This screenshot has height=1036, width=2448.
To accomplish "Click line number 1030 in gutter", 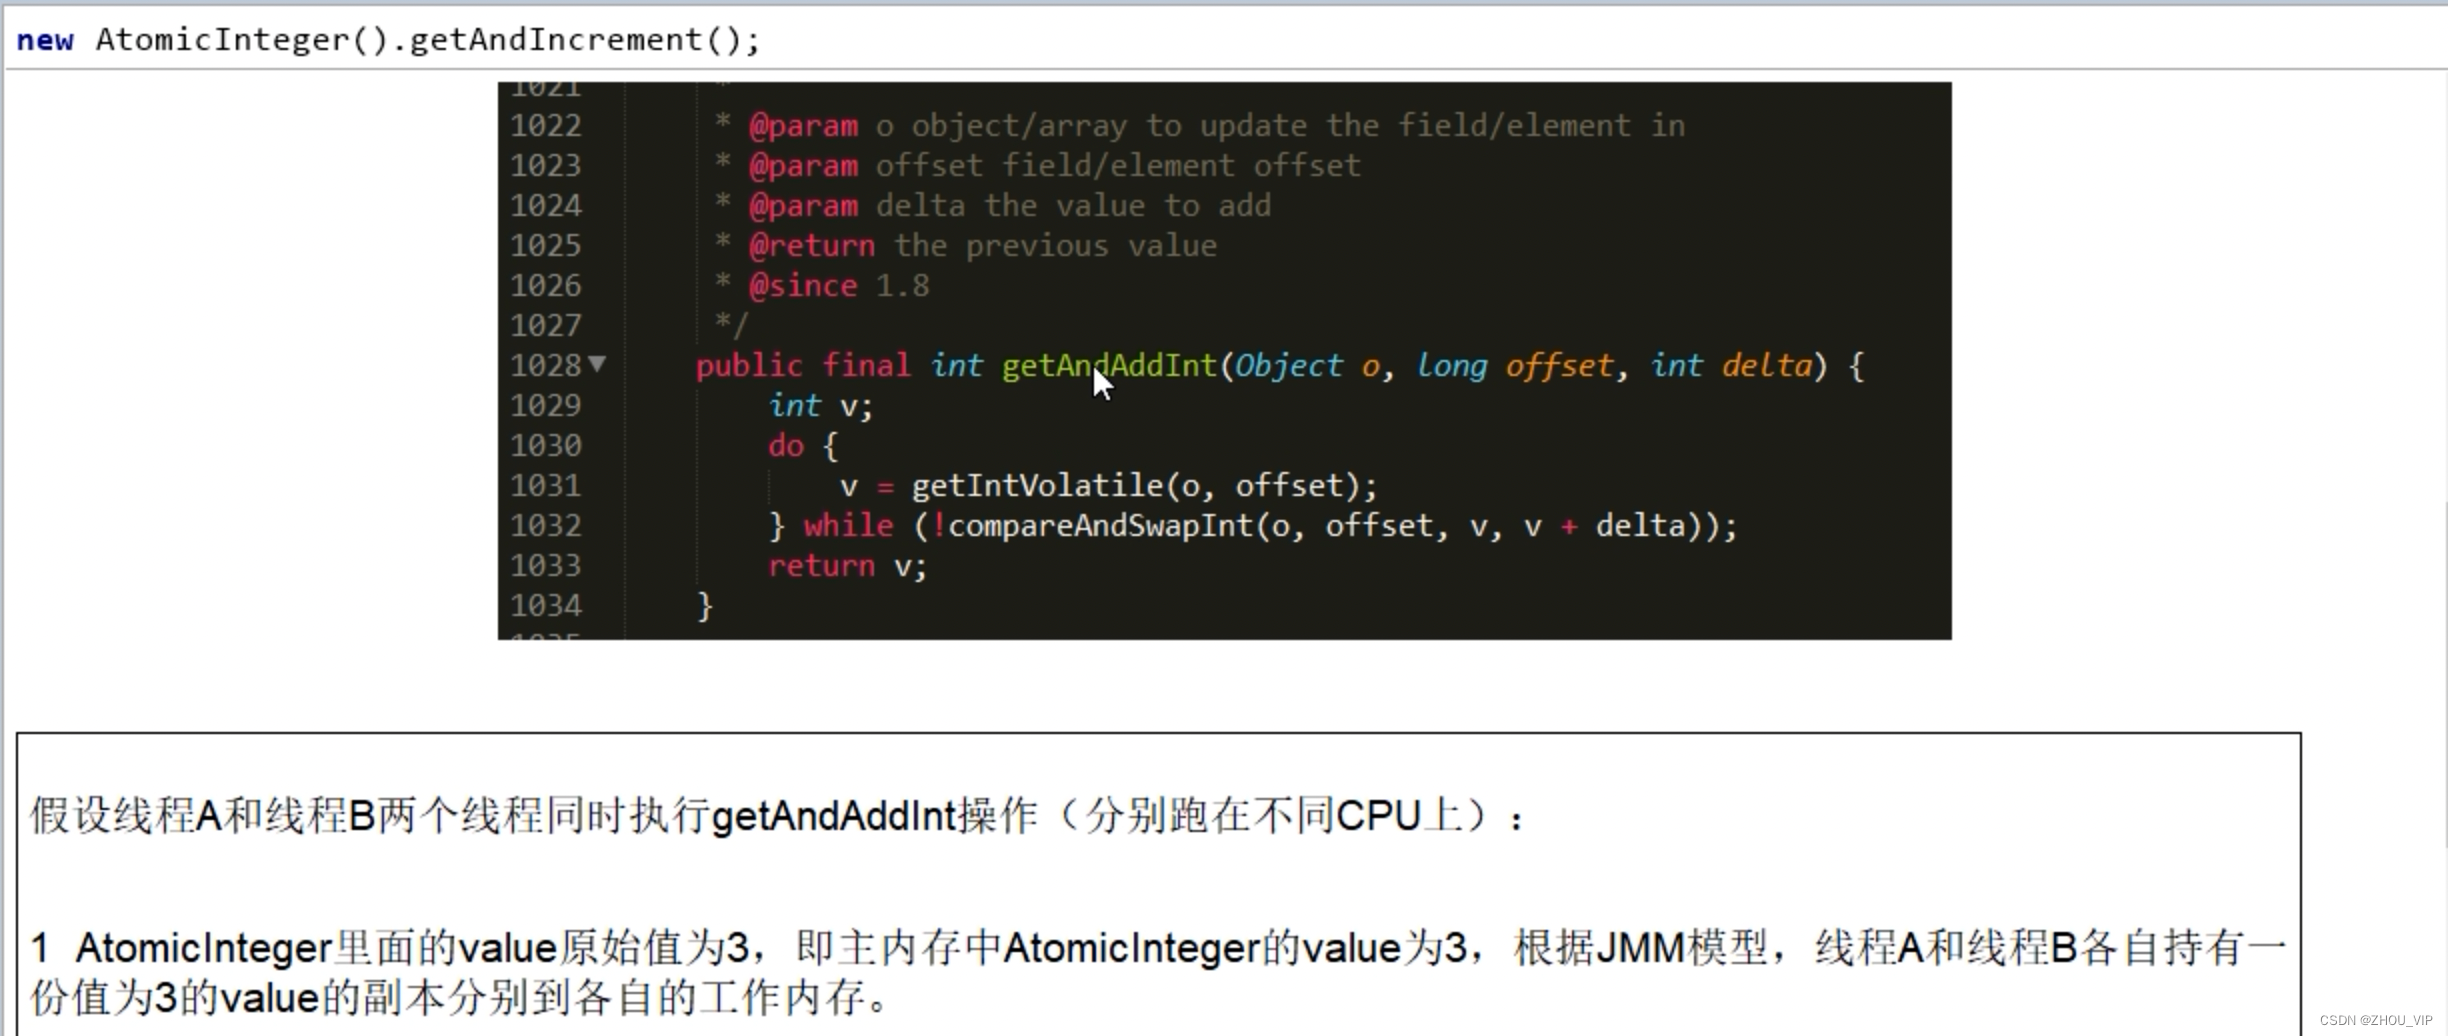I will tap(546, 445).
